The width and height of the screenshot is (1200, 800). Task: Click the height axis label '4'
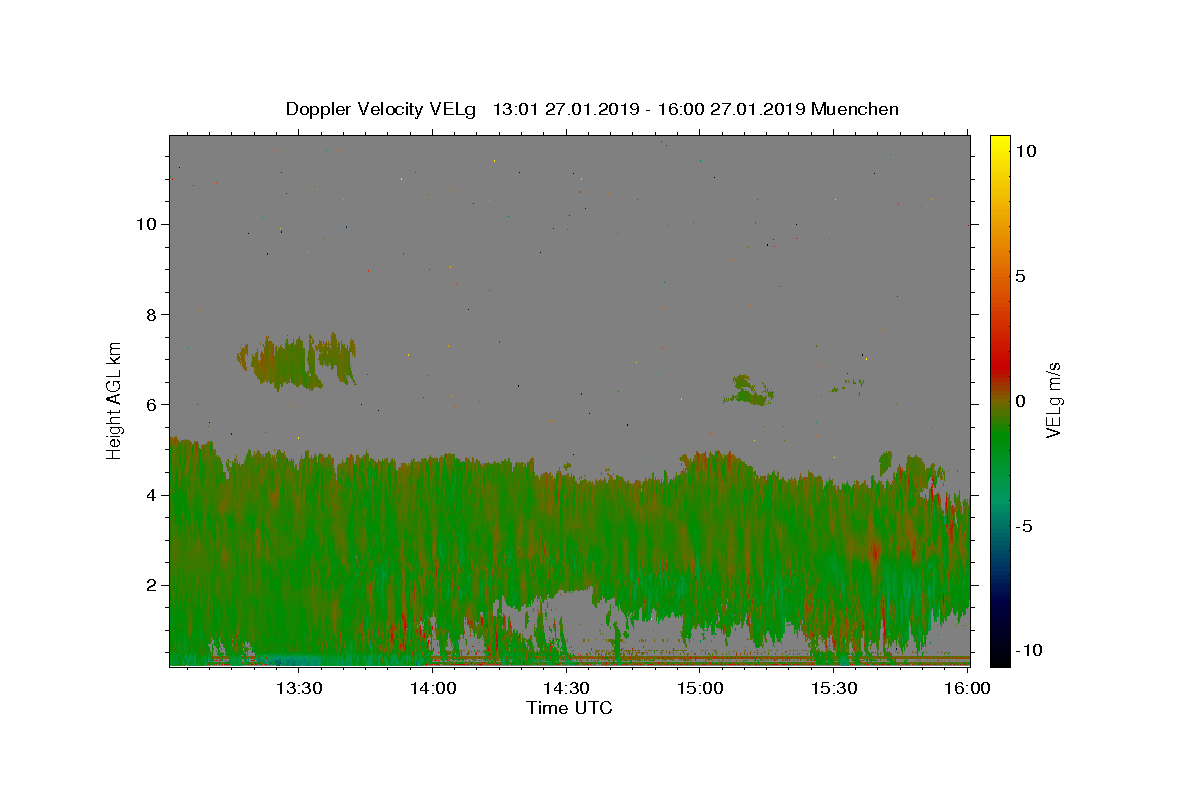click(x=151, y=494)
